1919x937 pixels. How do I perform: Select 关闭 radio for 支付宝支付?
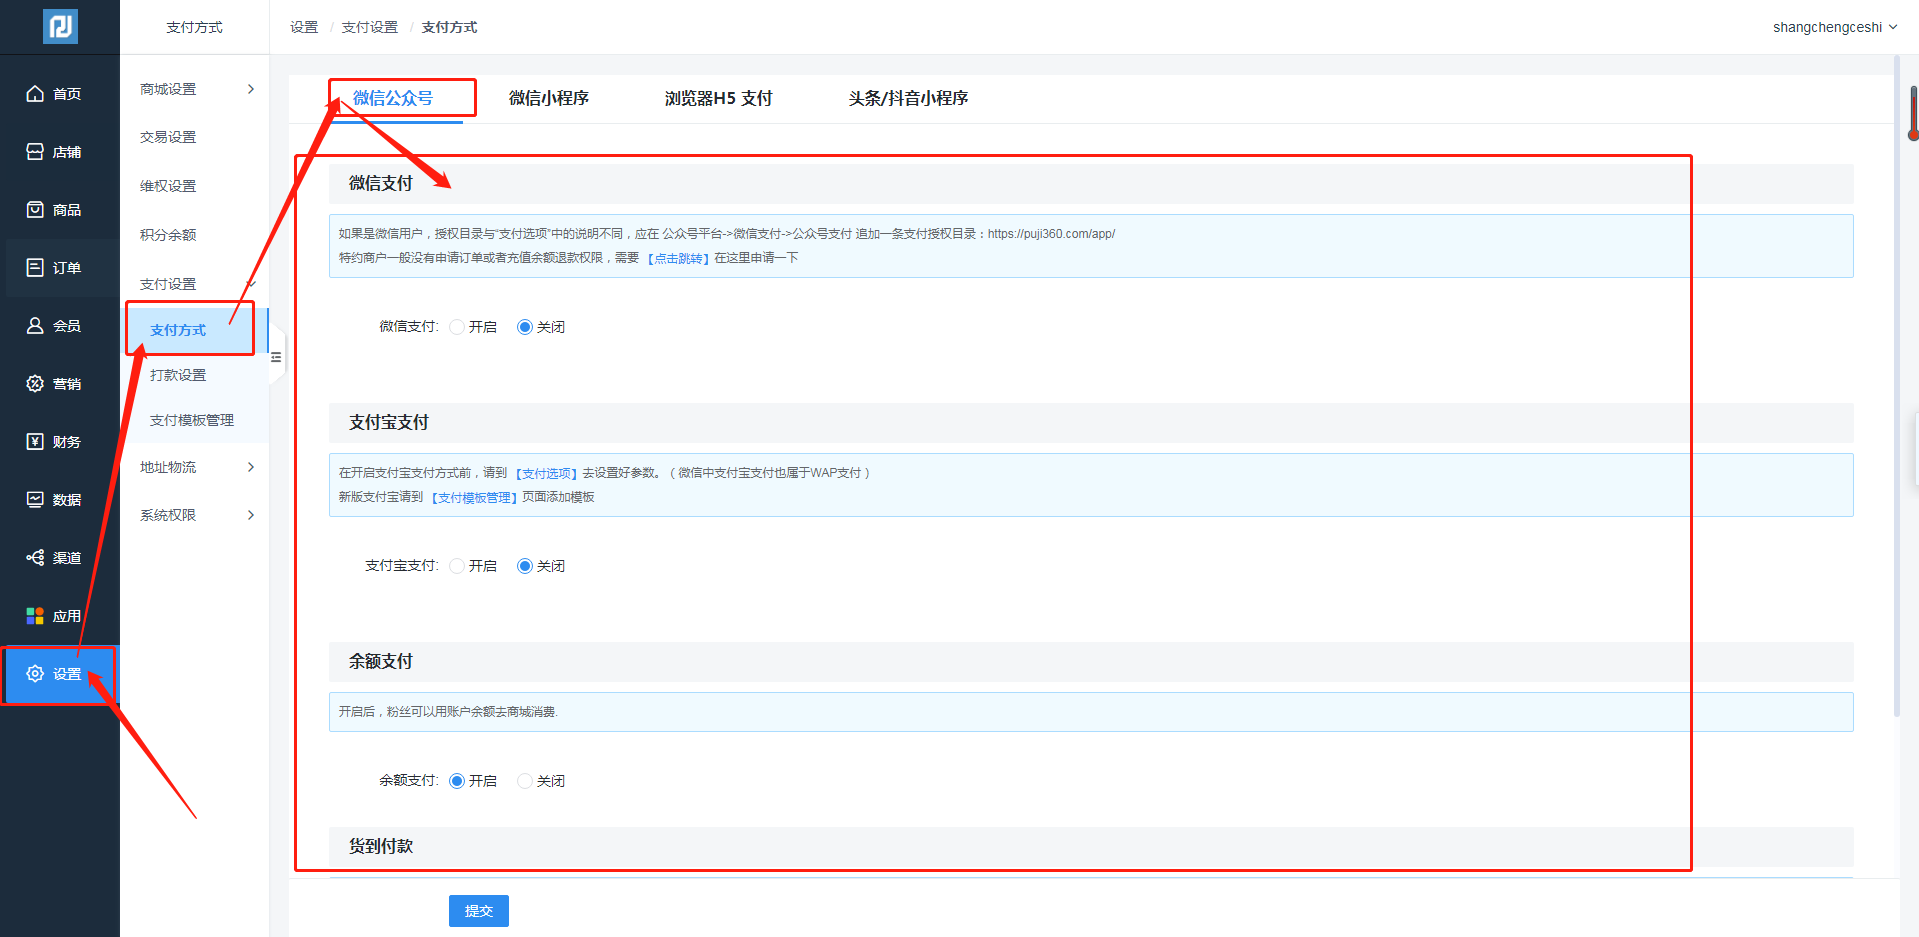tap(525, 566)
